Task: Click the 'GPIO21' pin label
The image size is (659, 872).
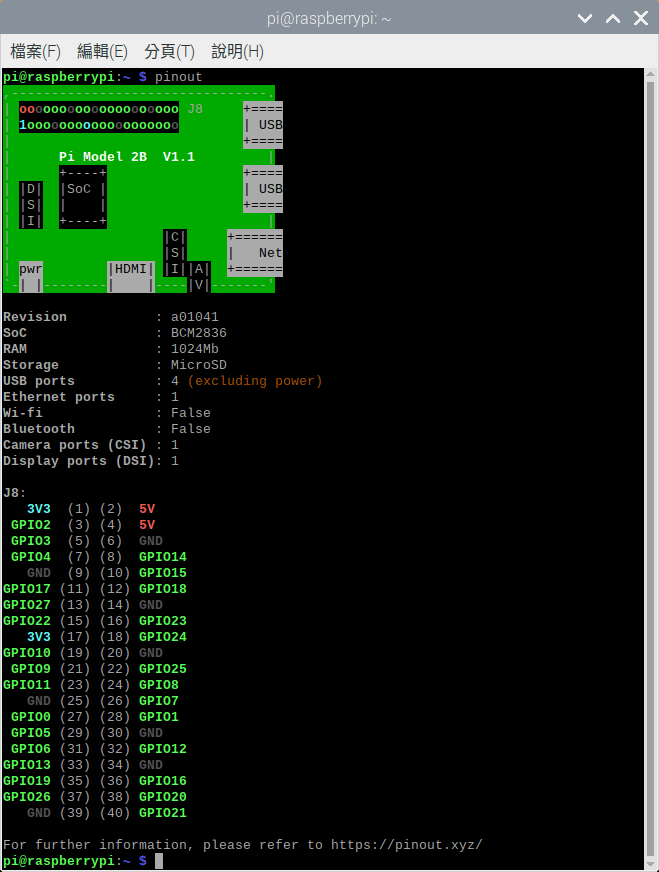Action: [x=163, y=813]
